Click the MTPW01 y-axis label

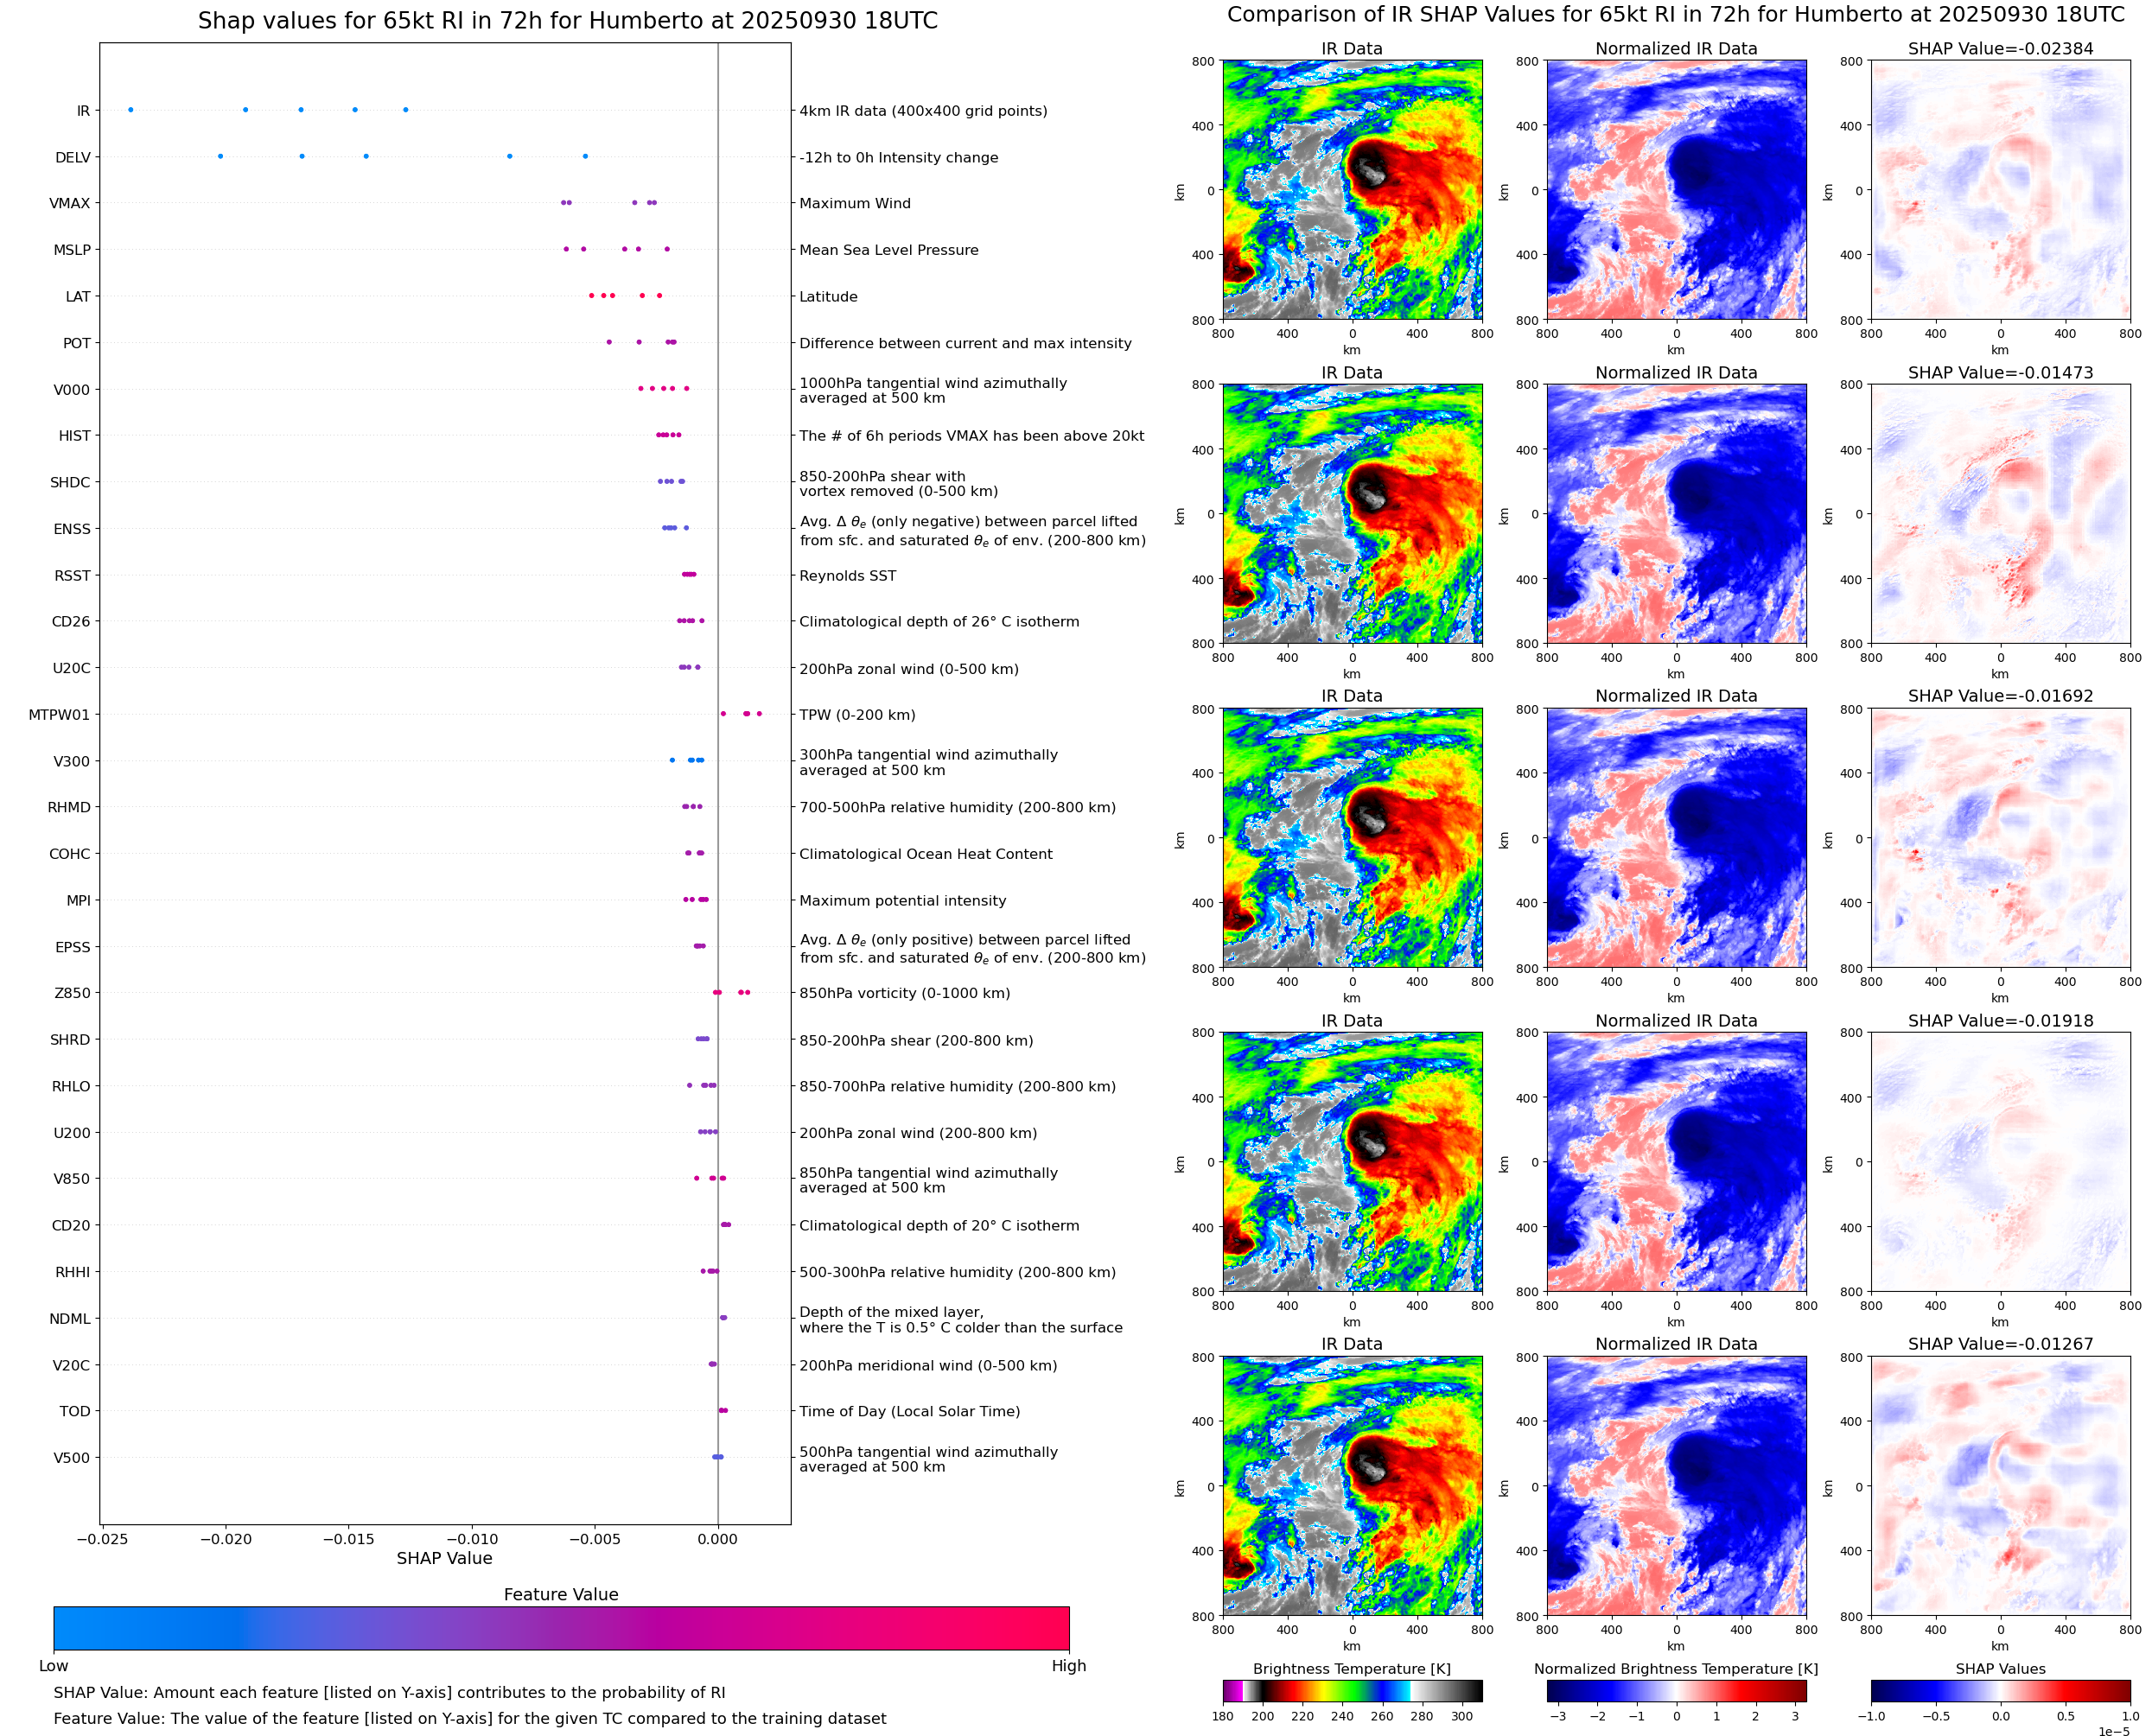59,715
